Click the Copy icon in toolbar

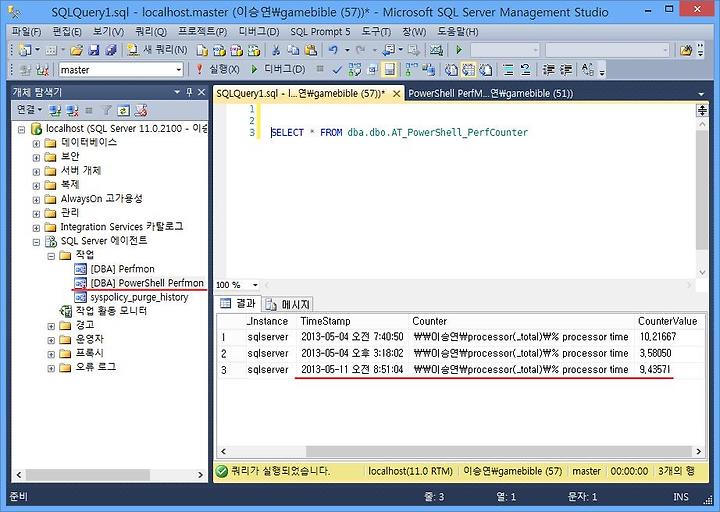(293, 50)
